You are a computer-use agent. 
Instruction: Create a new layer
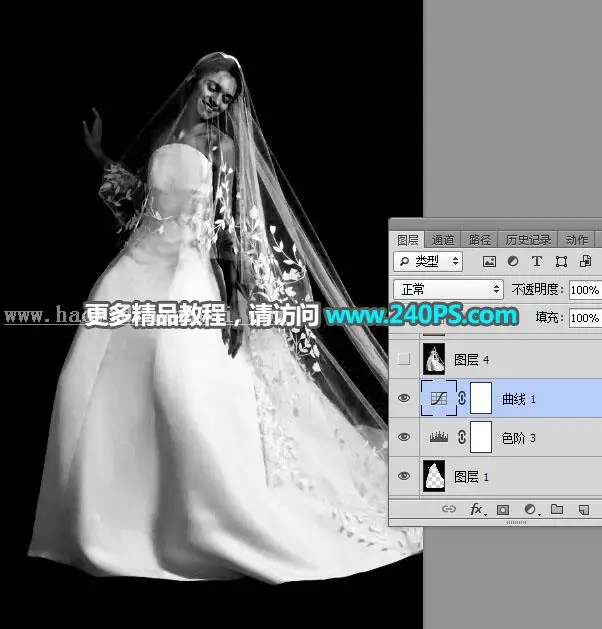pyautogui.click(x=584, y=509)
